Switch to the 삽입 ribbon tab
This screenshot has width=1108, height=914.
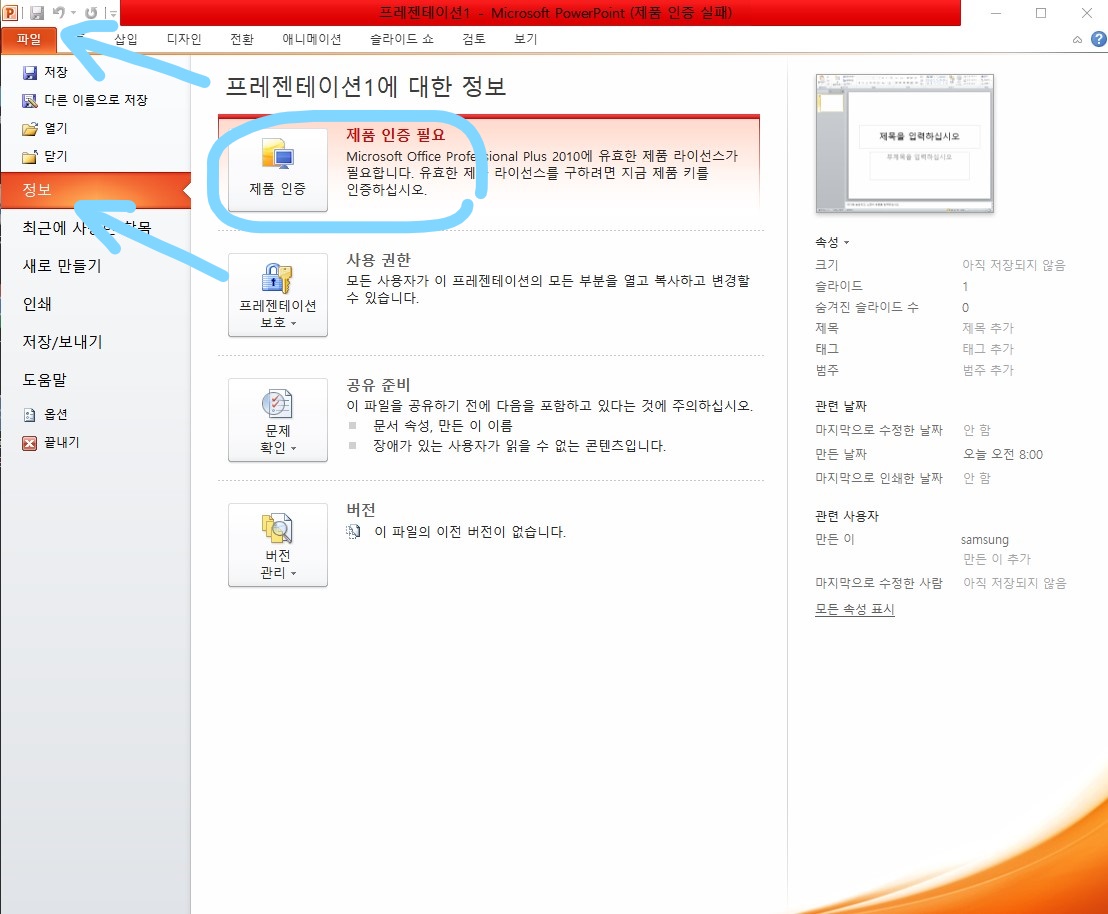[x=126, y=39]
